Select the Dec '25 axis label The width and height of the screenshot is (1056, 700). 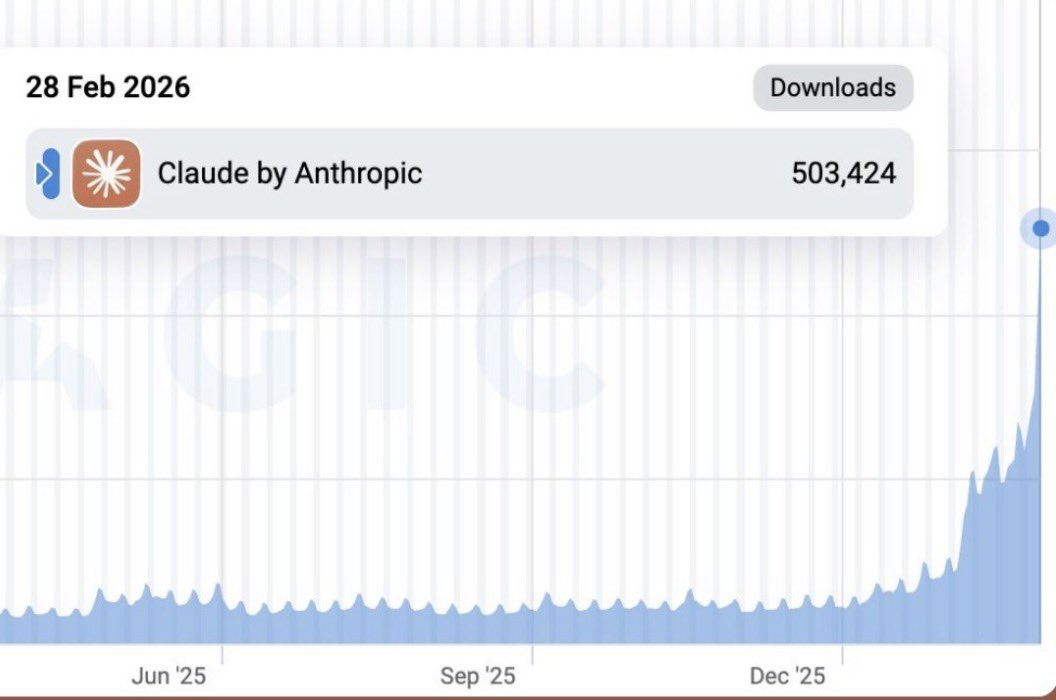point(787,676)
